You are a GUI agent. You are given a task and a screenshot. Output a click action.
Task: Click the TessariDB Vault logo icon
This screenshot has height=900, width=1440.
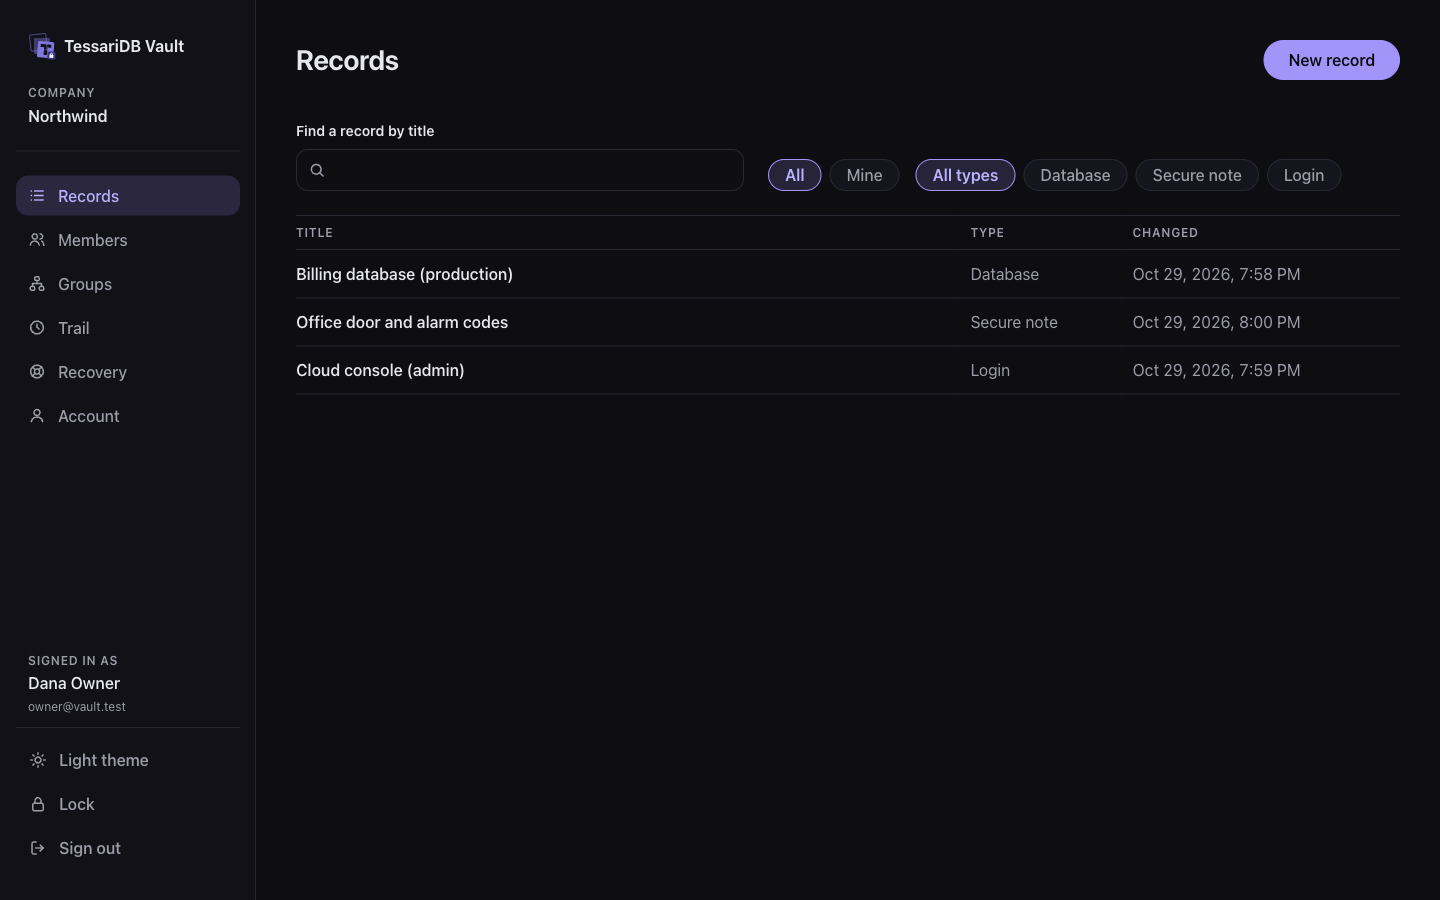pos(42,46)
